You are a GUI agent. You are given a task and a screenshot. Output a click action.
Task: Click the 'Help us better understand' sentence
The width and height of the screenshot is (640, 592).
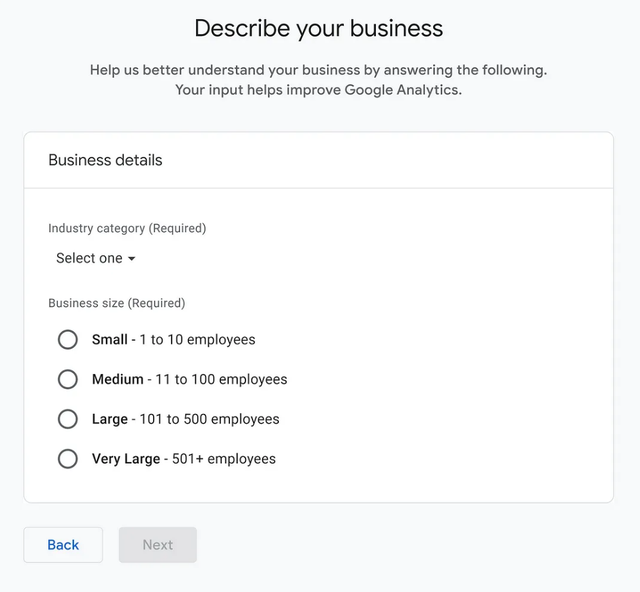point(318,70)
